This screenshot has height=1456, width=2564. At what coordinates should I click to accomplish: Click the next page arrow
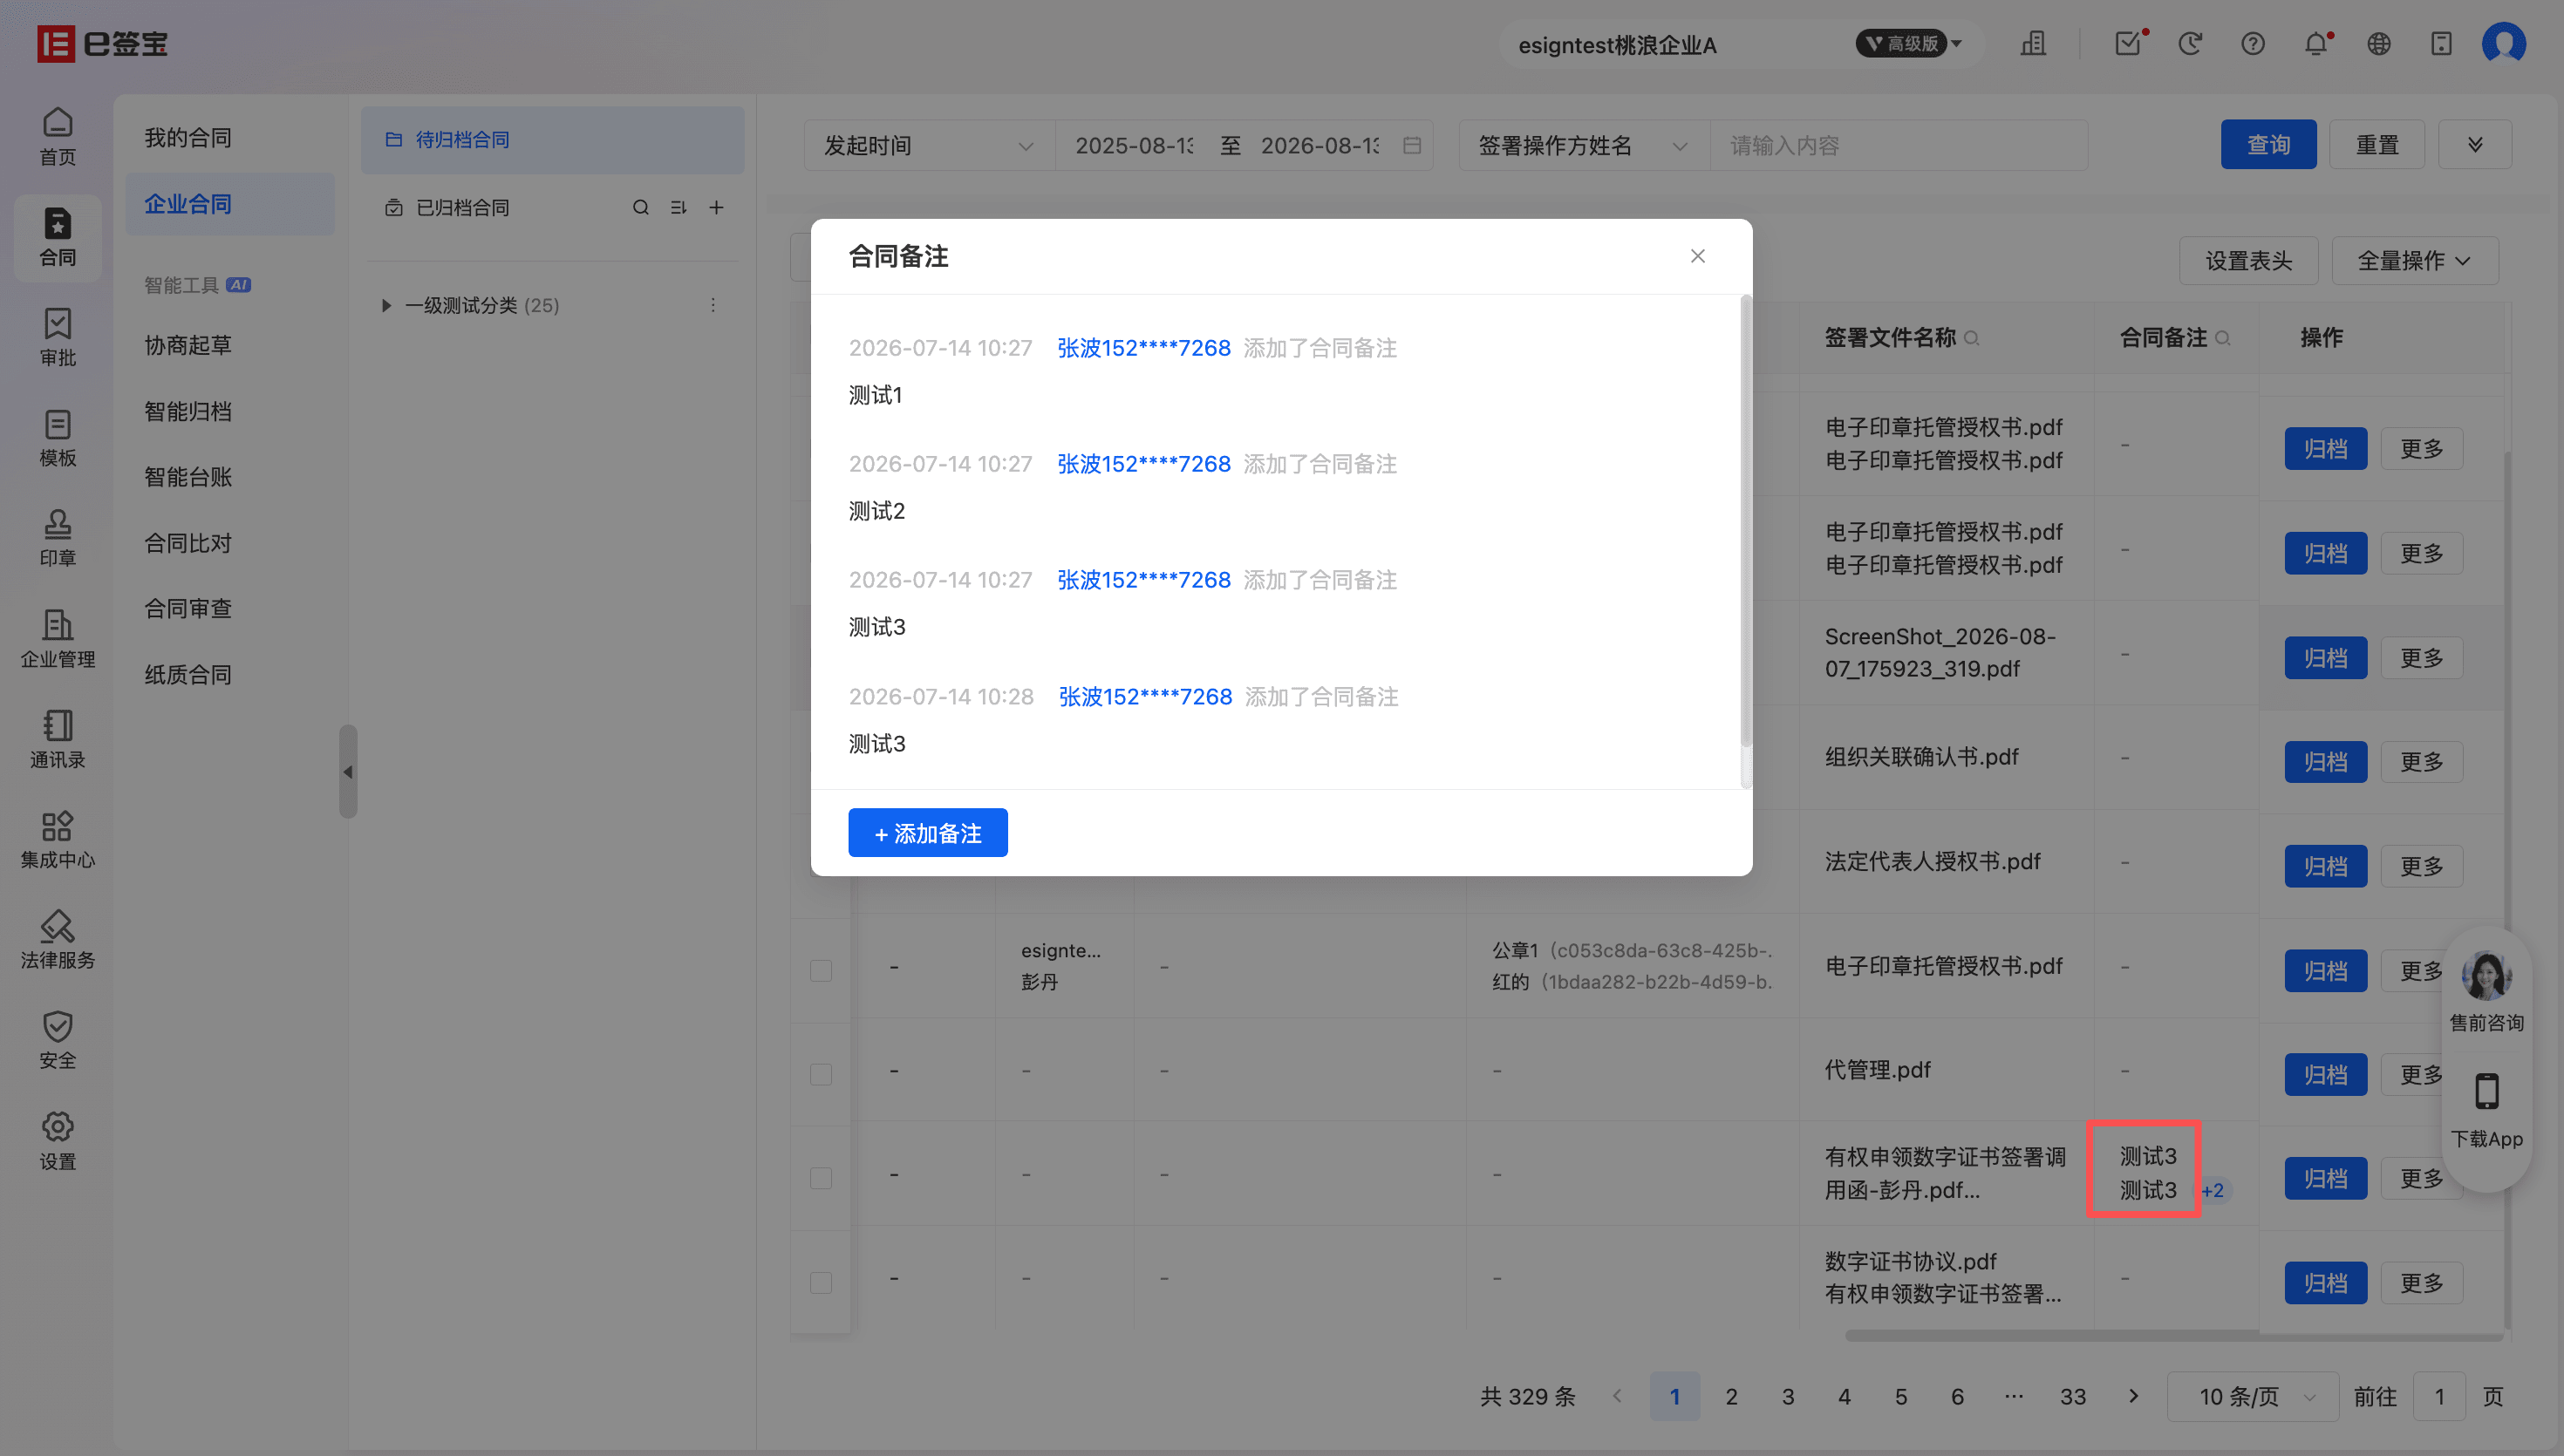point(2133,1396)
